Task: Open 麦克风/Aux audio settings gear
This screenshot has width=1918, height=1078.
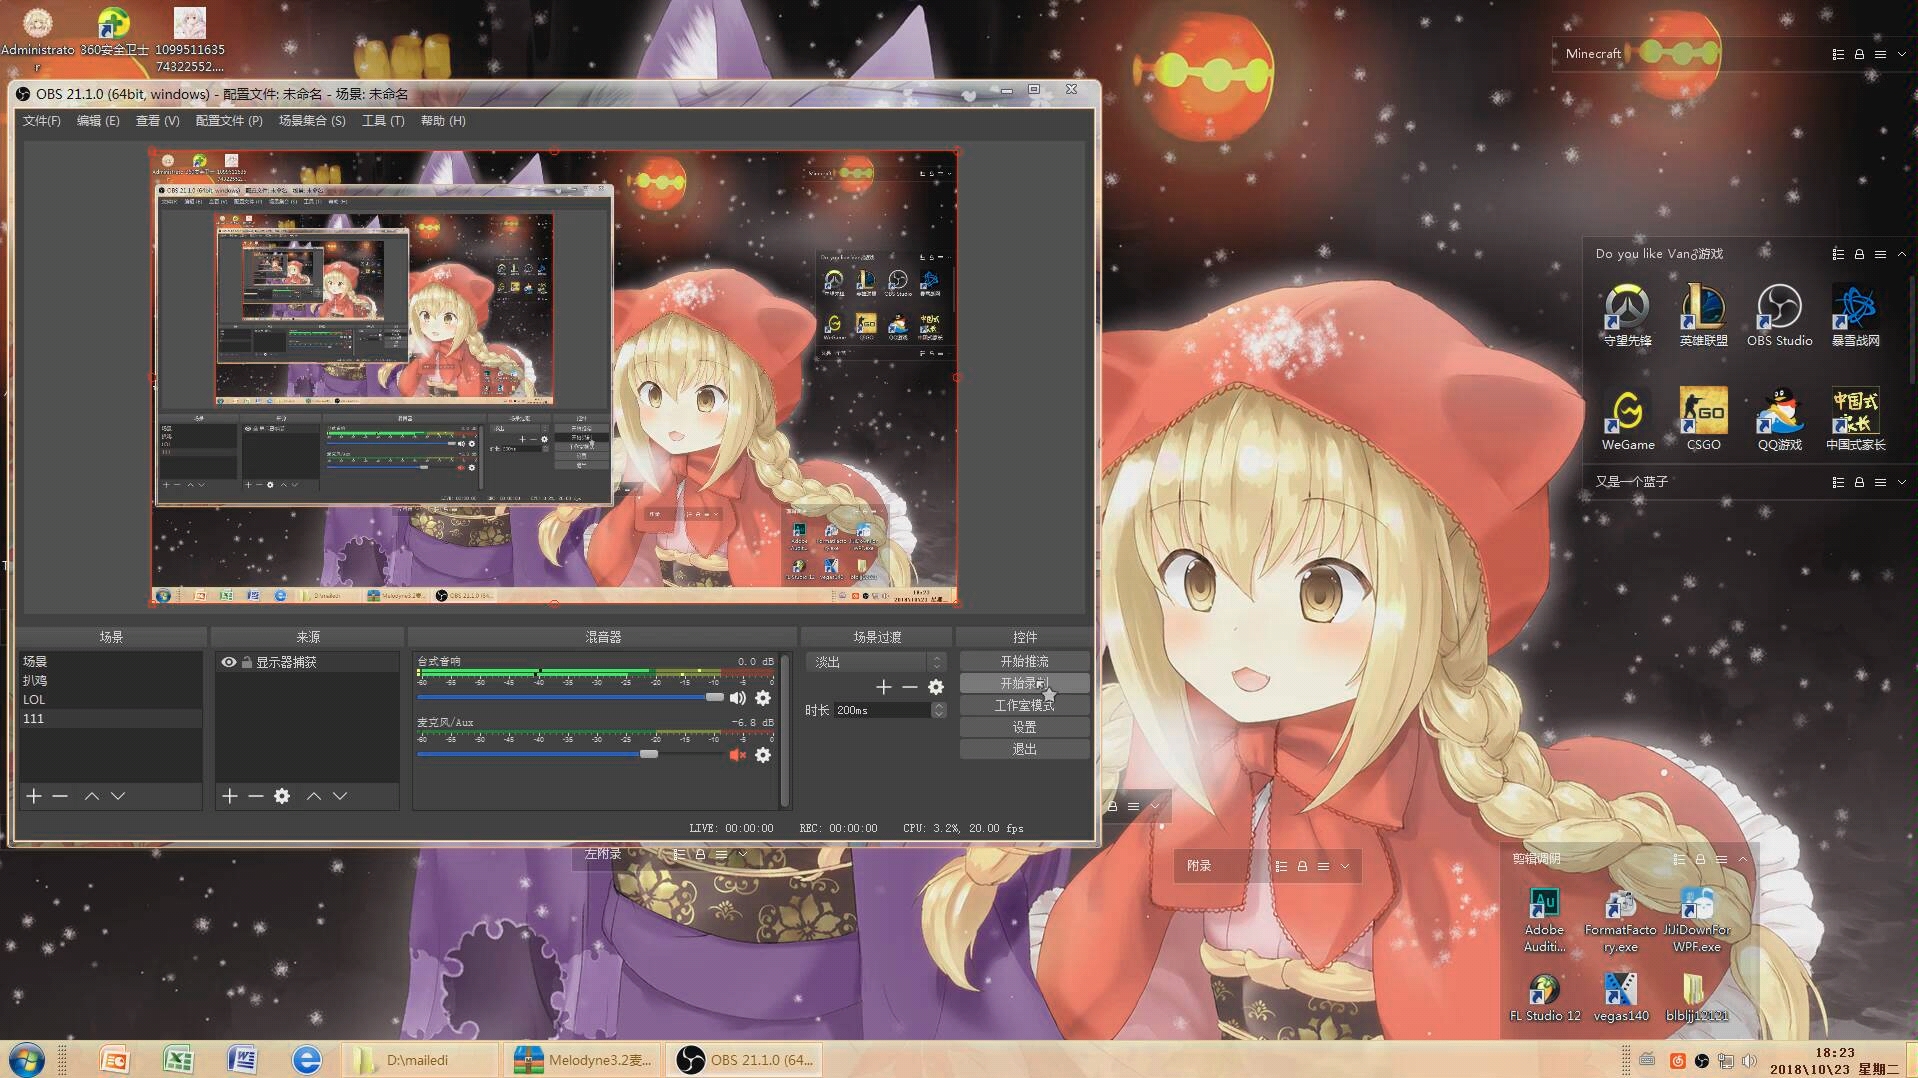Action: tap(763, 755)
